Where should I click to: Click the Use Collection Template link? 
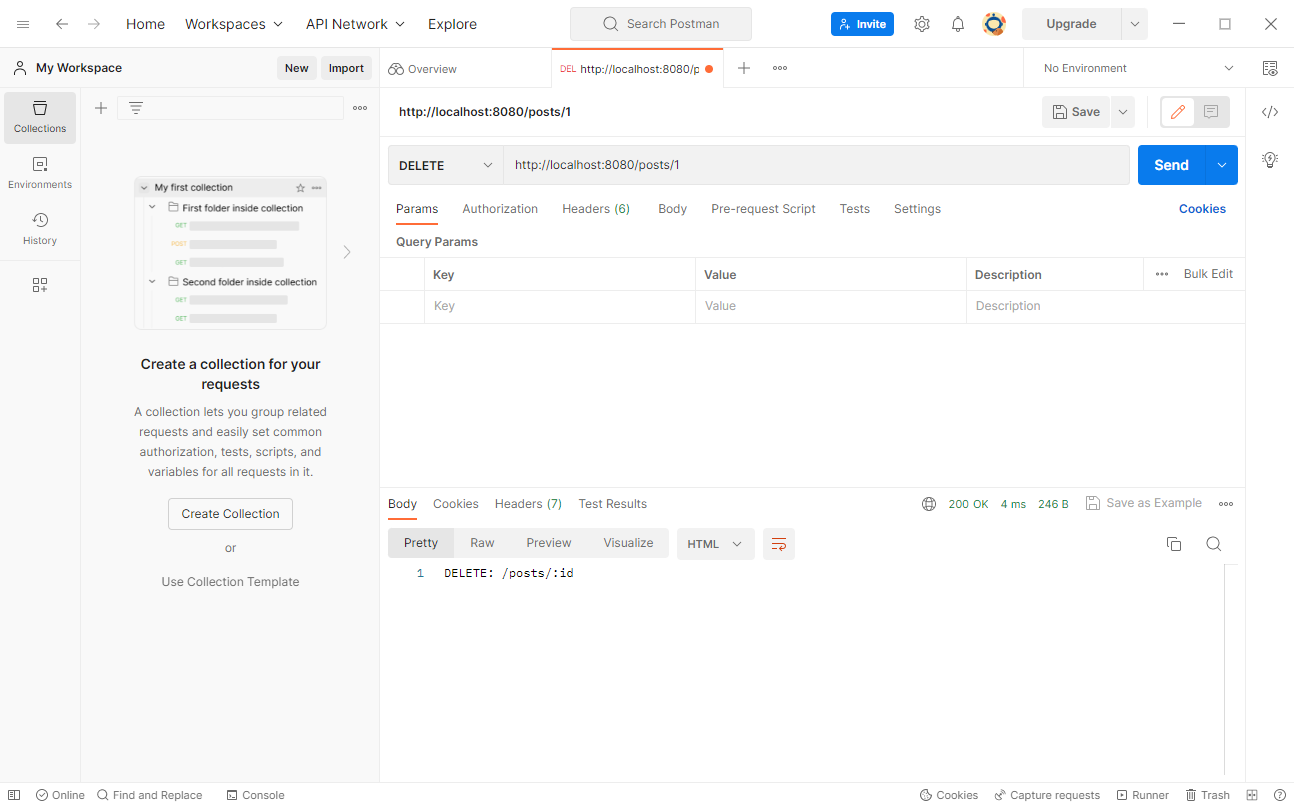click(230, 582)
